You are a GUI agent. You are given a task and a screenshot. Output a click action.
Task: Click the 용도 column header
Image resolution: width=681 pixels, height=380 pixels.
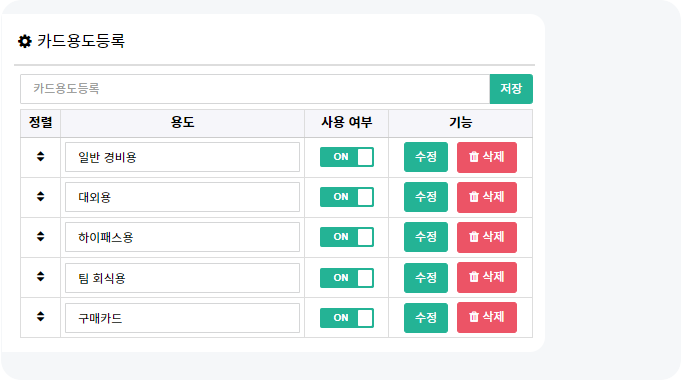click(x=182, y=123)
